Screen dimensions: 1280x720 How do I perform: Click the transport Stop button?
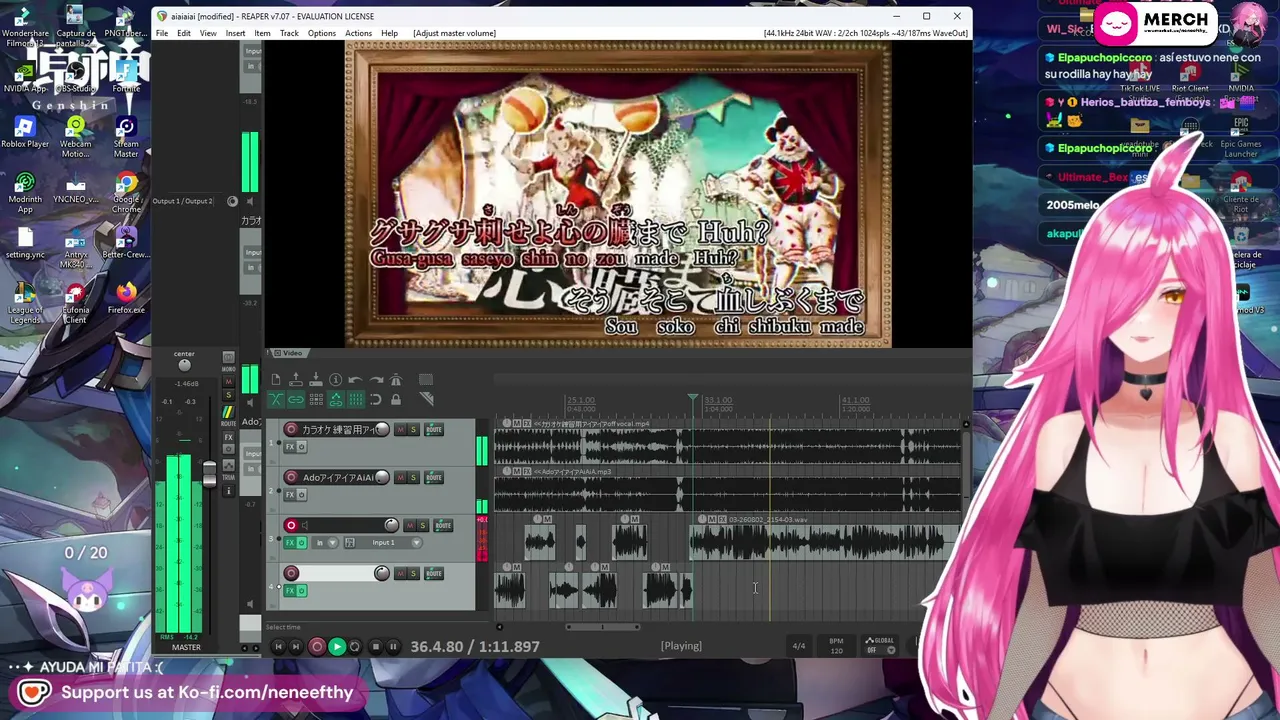click(x=375, y=647)
